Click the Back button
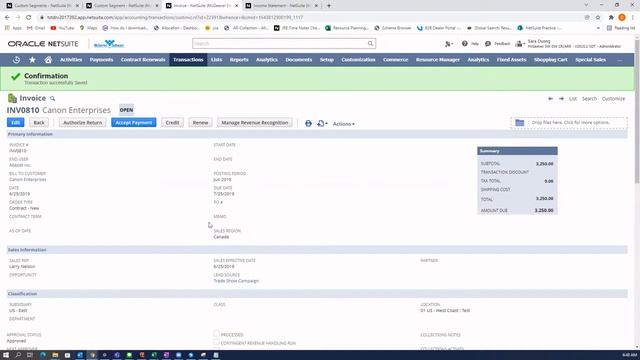The height and width of the screenshot is (360, 640). coord(39,122)
